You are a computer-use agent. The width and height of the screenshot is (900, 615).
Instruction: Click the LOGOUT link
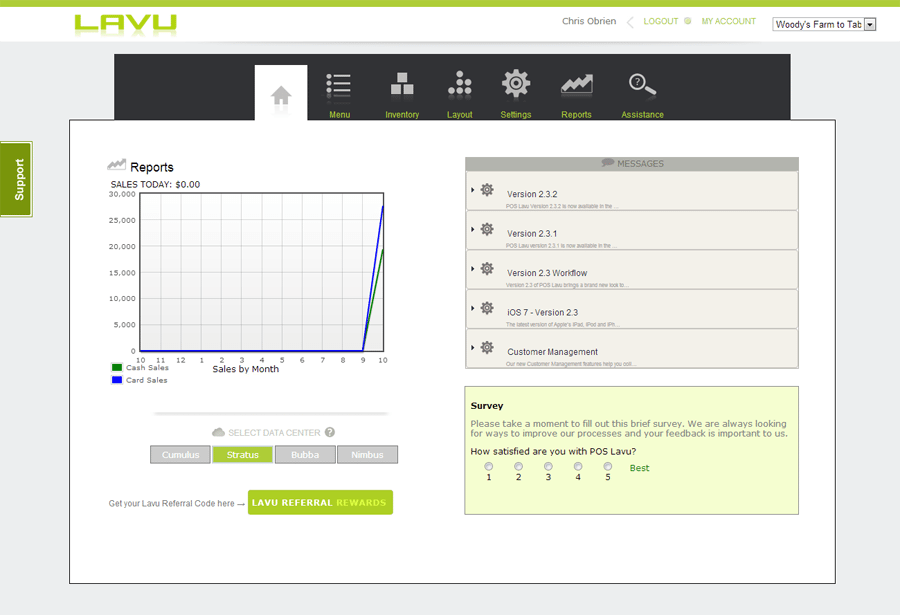pyautogui.click(x=661, y=21)
